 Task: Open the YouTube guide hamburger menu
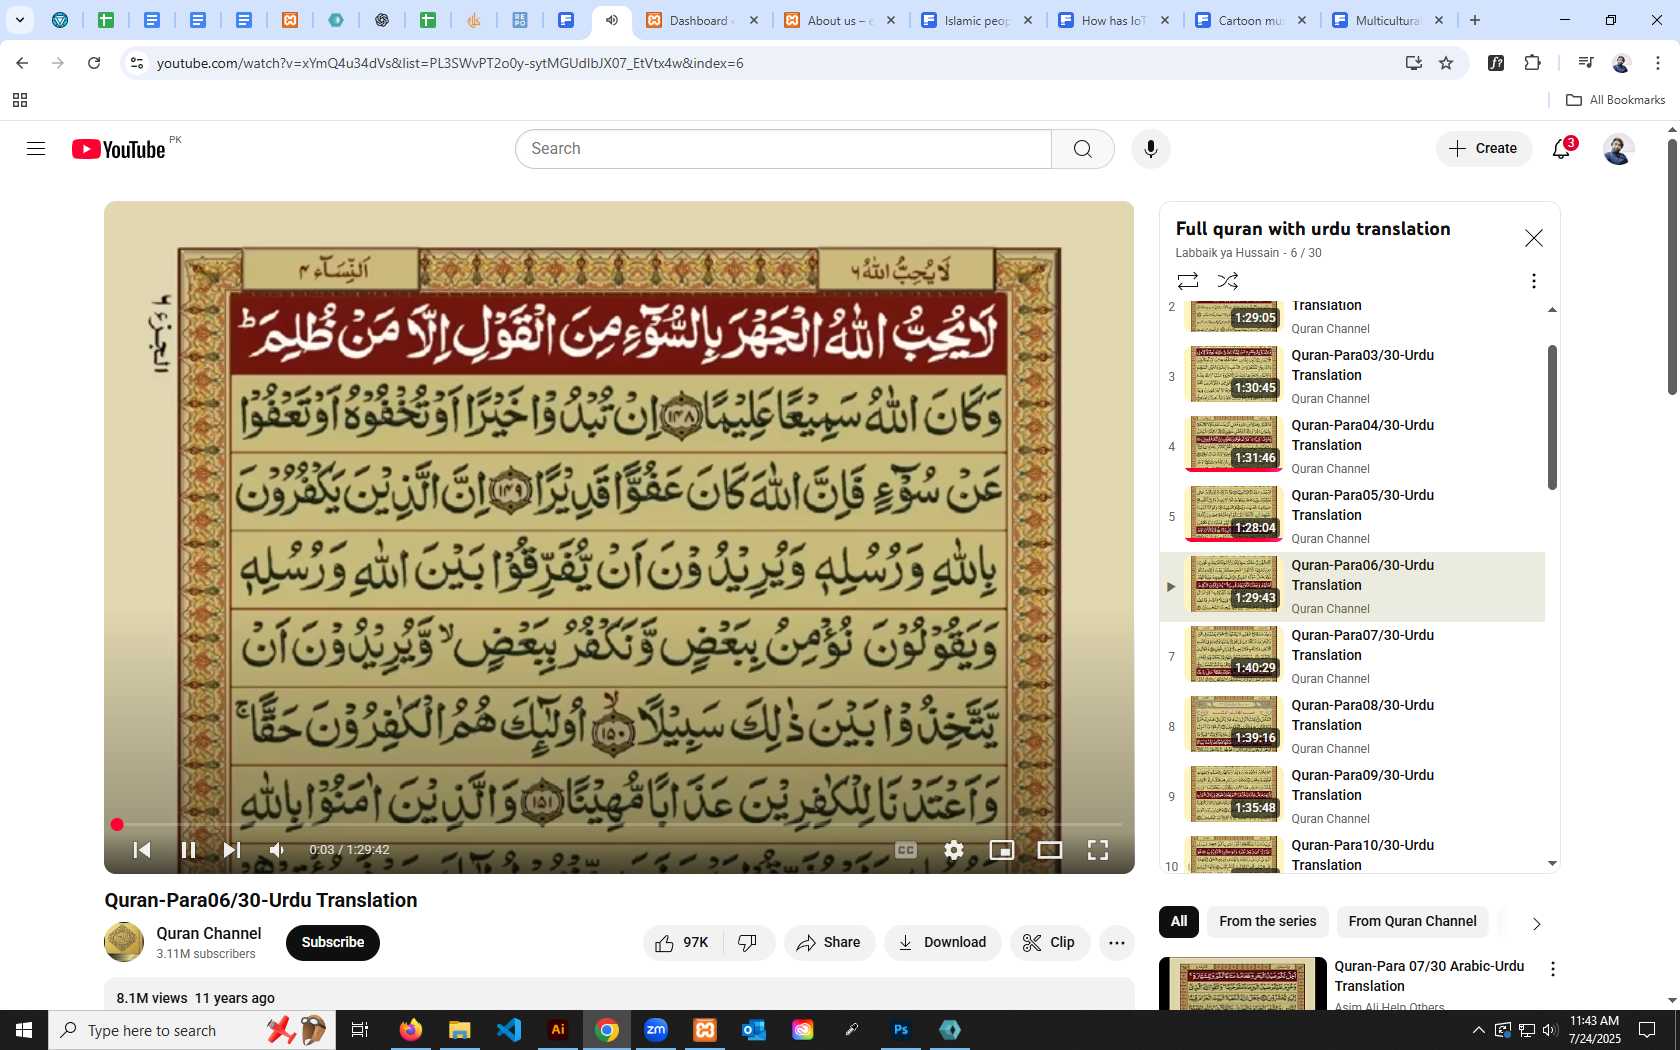click(36, 149)
